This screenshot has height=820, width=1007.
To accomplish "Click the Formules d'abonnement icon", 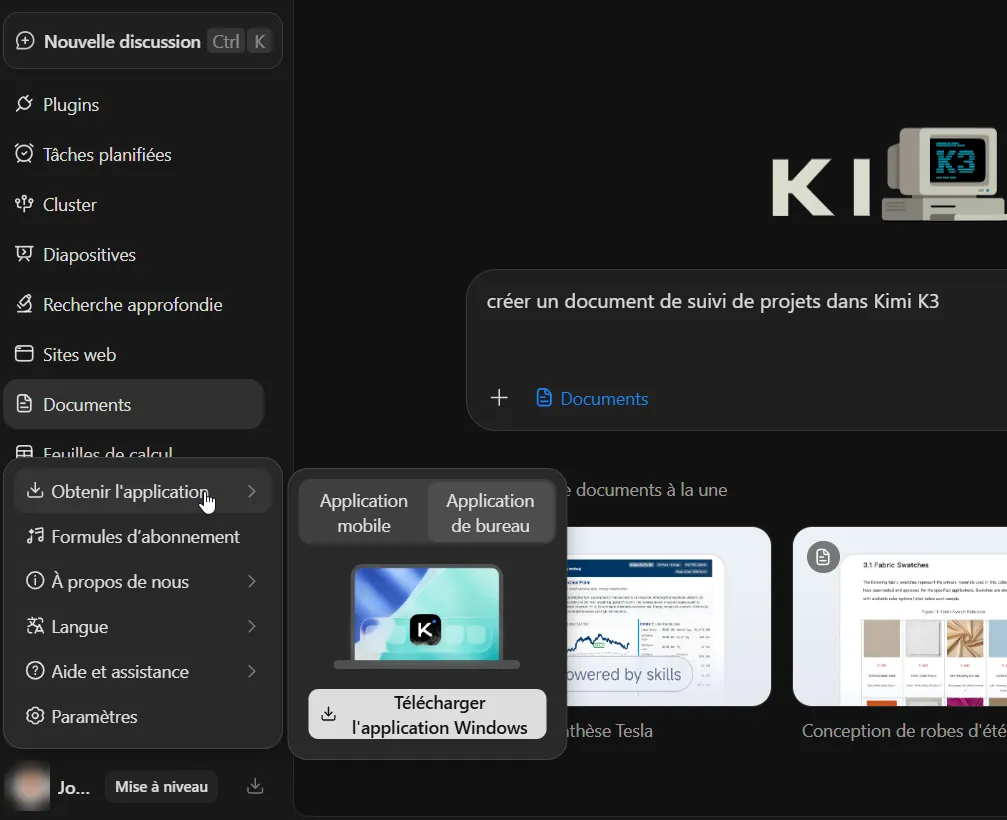I will 35,536.
